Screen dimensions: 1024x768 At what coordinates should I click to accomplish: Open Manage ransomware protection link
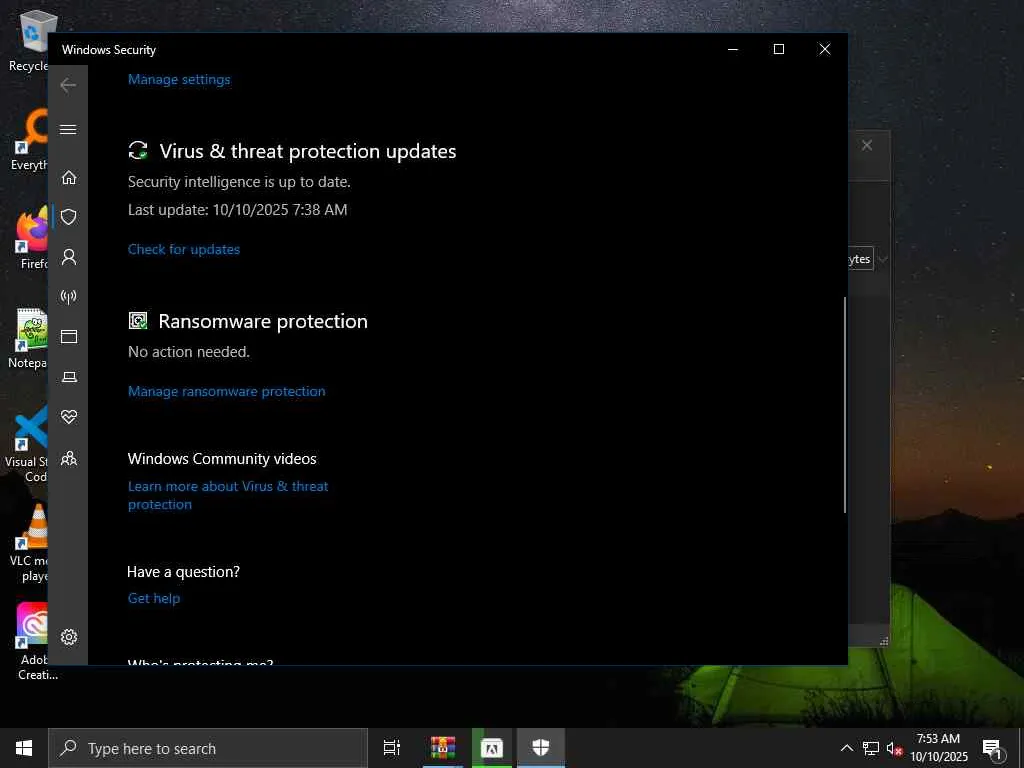coord(227,391)
